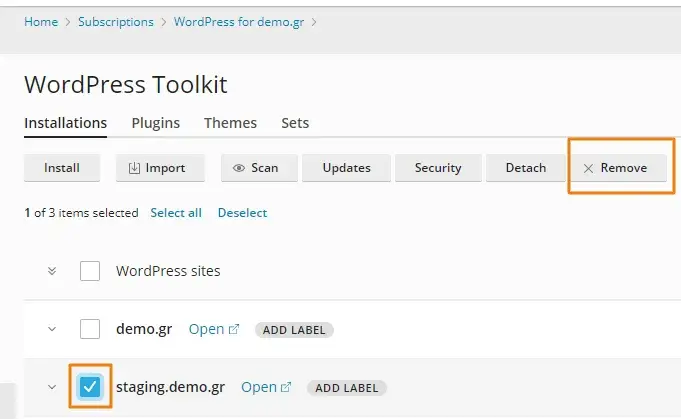681x419 pixels.
Task: Collapse the WordPress sites group
Action: coord(52,271)
